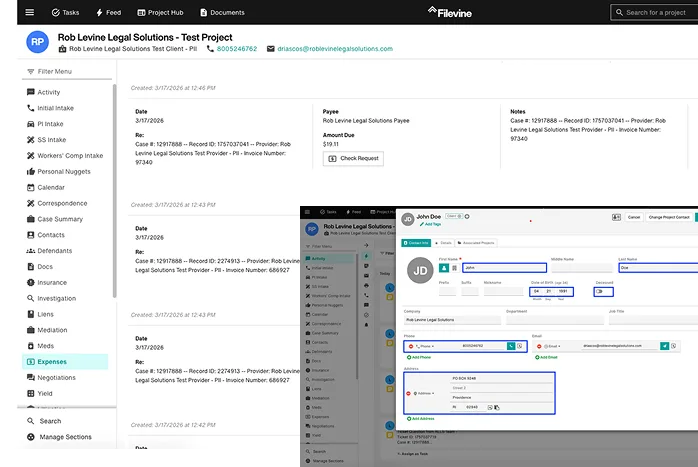Click the empty Middle Name field
698x467 pixels.
tap(582, 268)
